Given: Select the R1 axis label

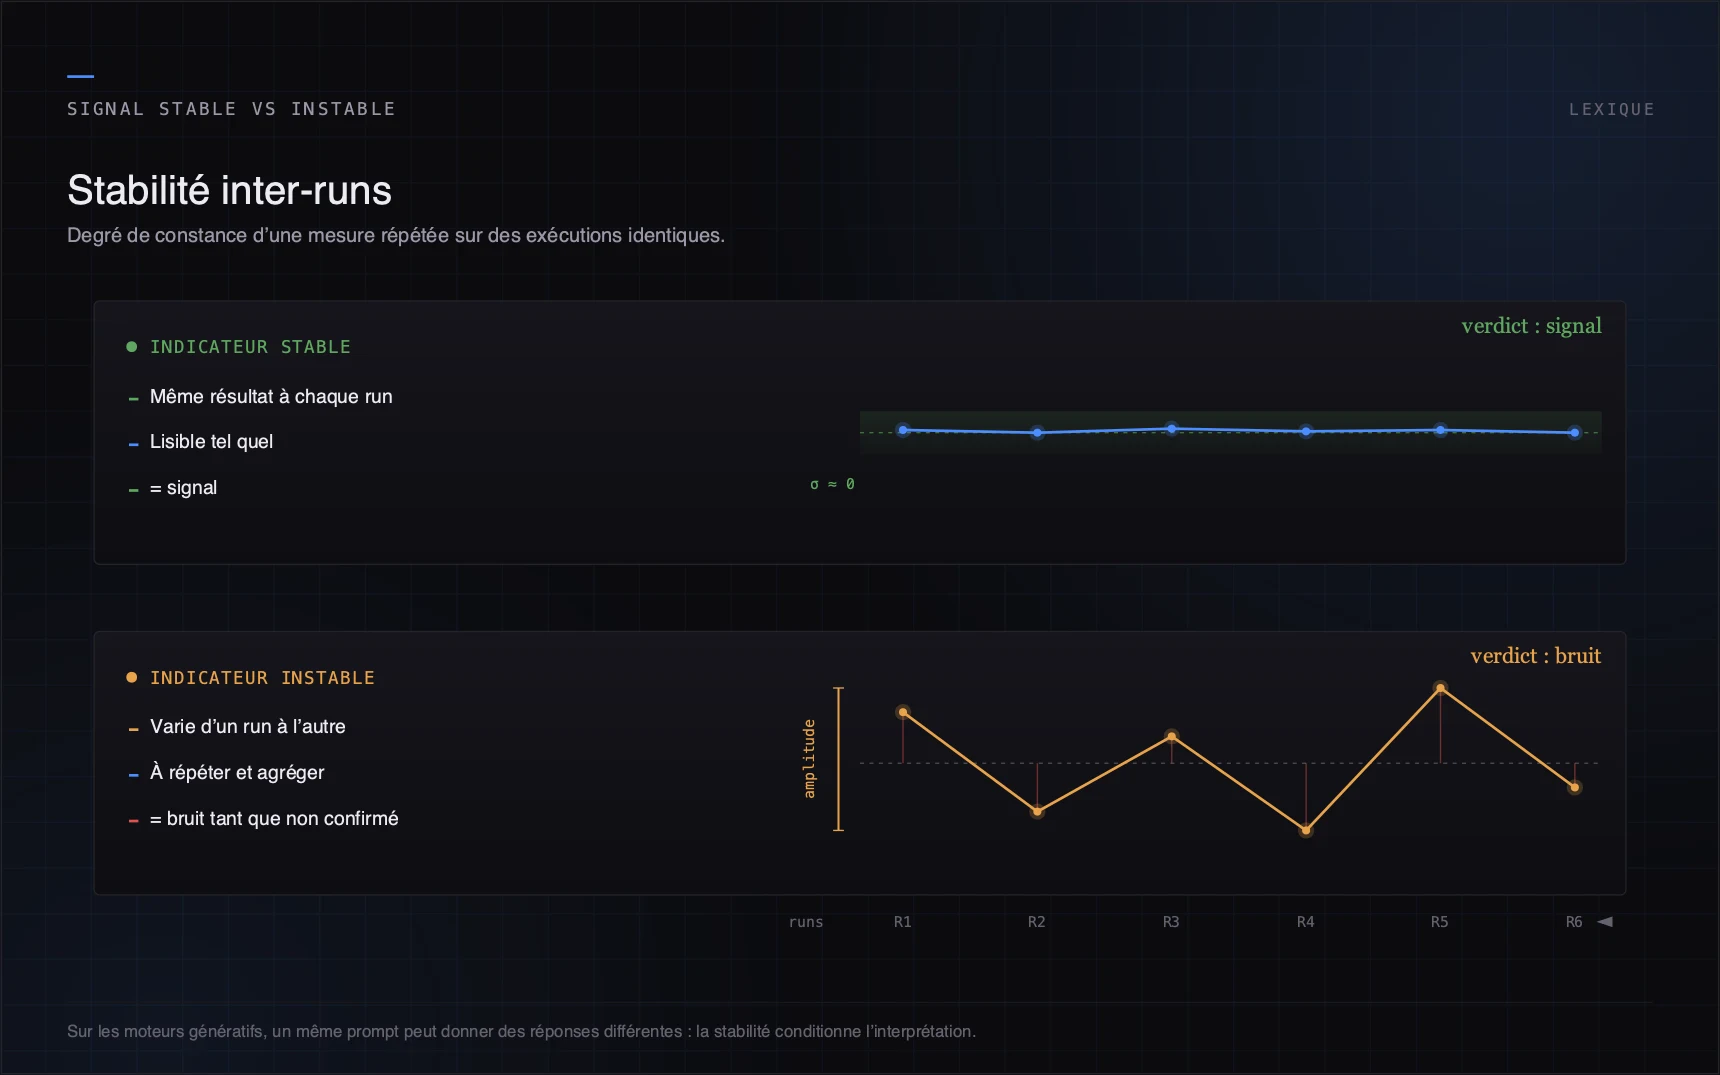Looking at the screenshot, I should (x=902, y=922).
